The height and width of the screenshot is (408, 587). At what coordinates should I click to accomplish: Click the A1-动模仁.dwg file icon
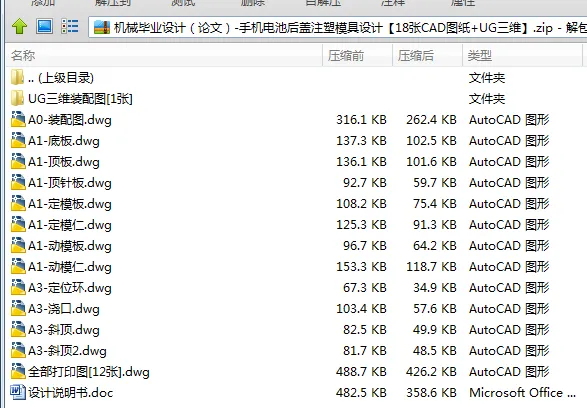(x=18, y=266)
